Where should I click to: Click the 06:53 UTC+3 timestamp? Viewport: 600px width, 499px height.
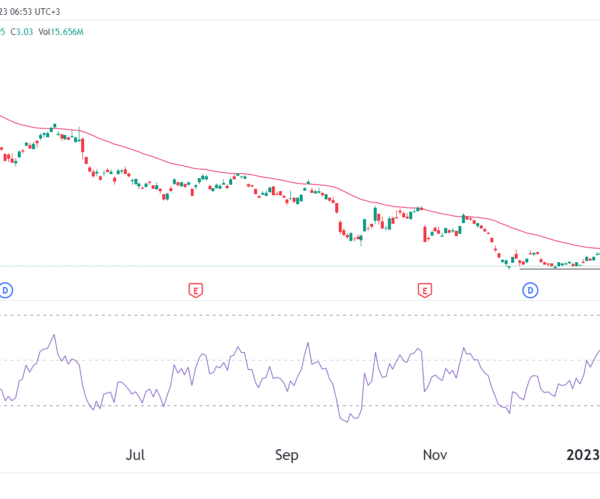click(35, 11)
